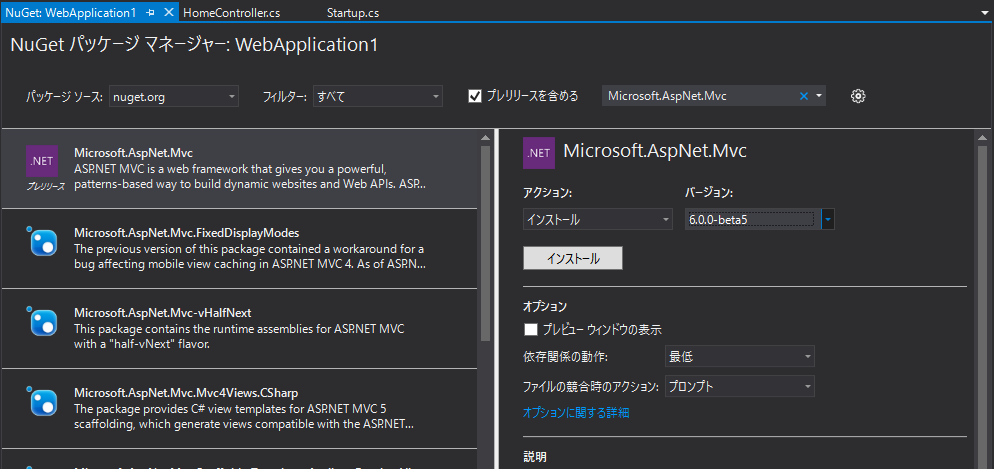Pin the NuGet: WebApplication1 tab
Viewport: 994px width, 469px height.
tap(150, 13)
